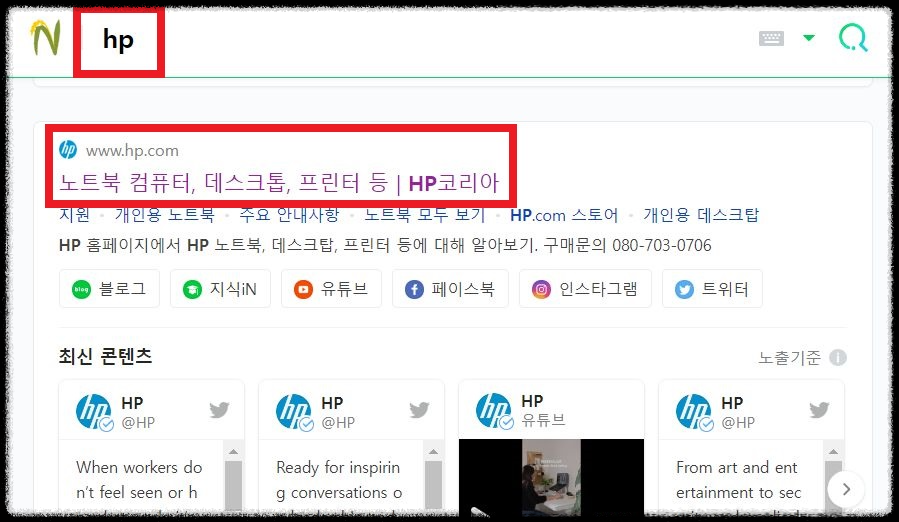899x522 pixels.
Task: Click tweet text 'From art and entertainment'
Action: coord(738,480)
